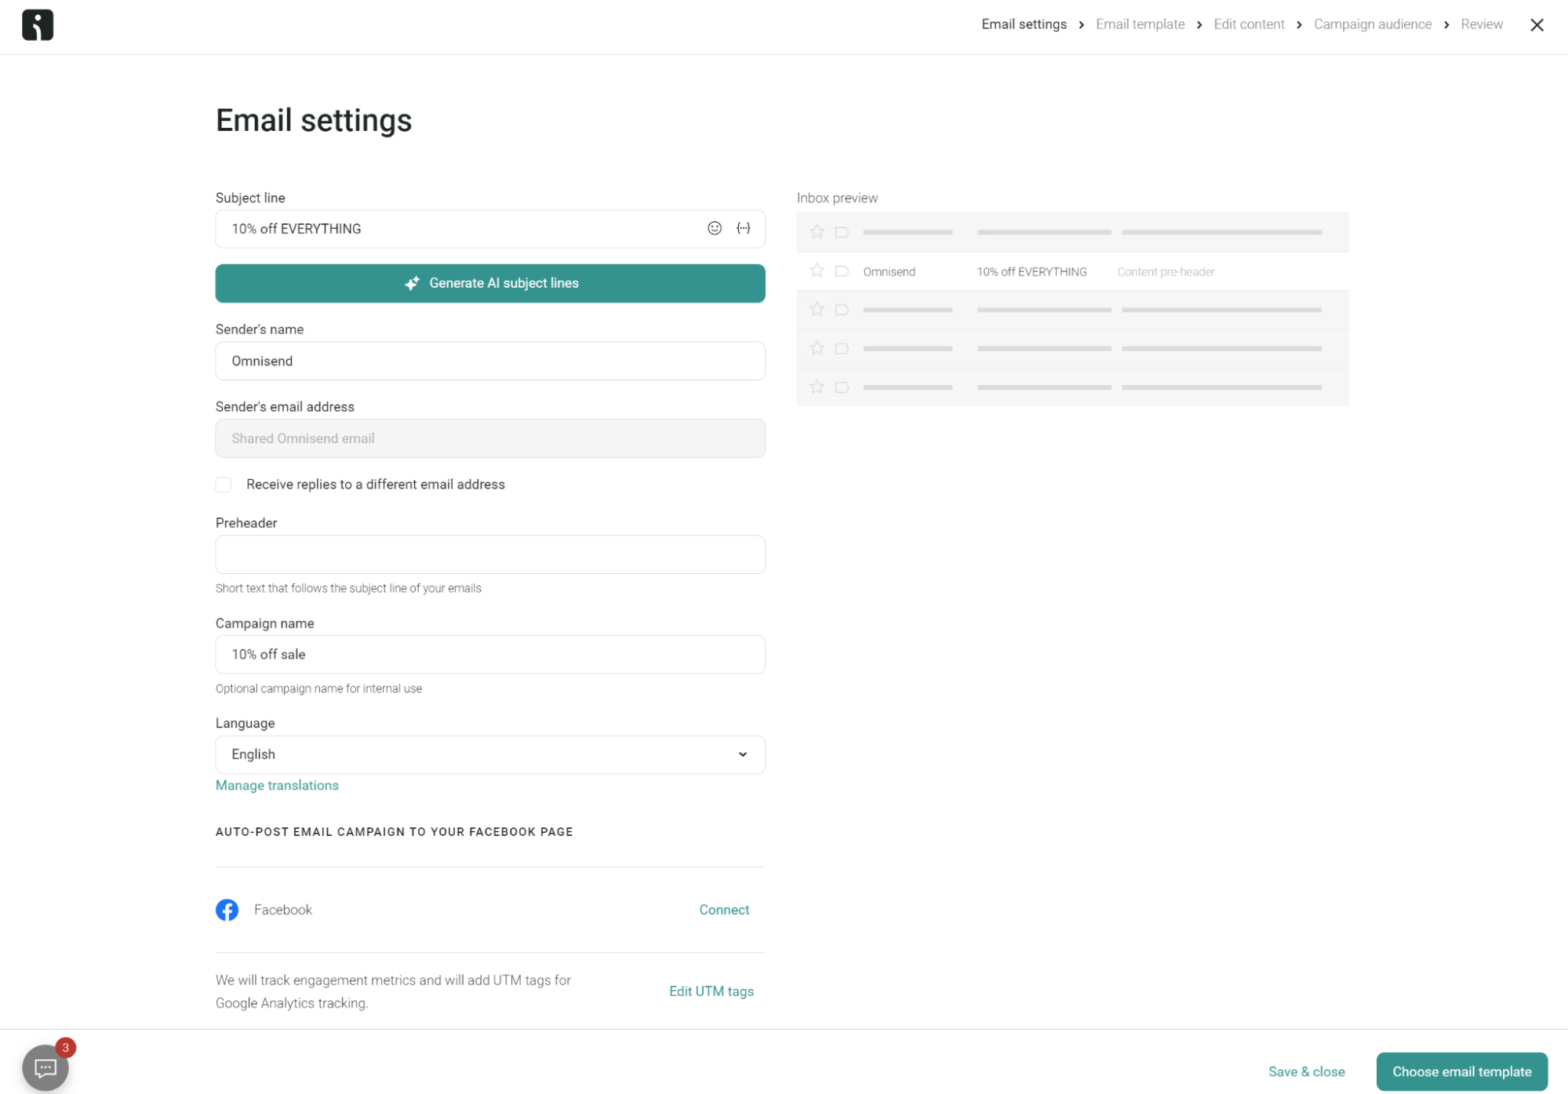
Task: Click Save & close
Action: pyautogui.click(x=1306, y=1072)
